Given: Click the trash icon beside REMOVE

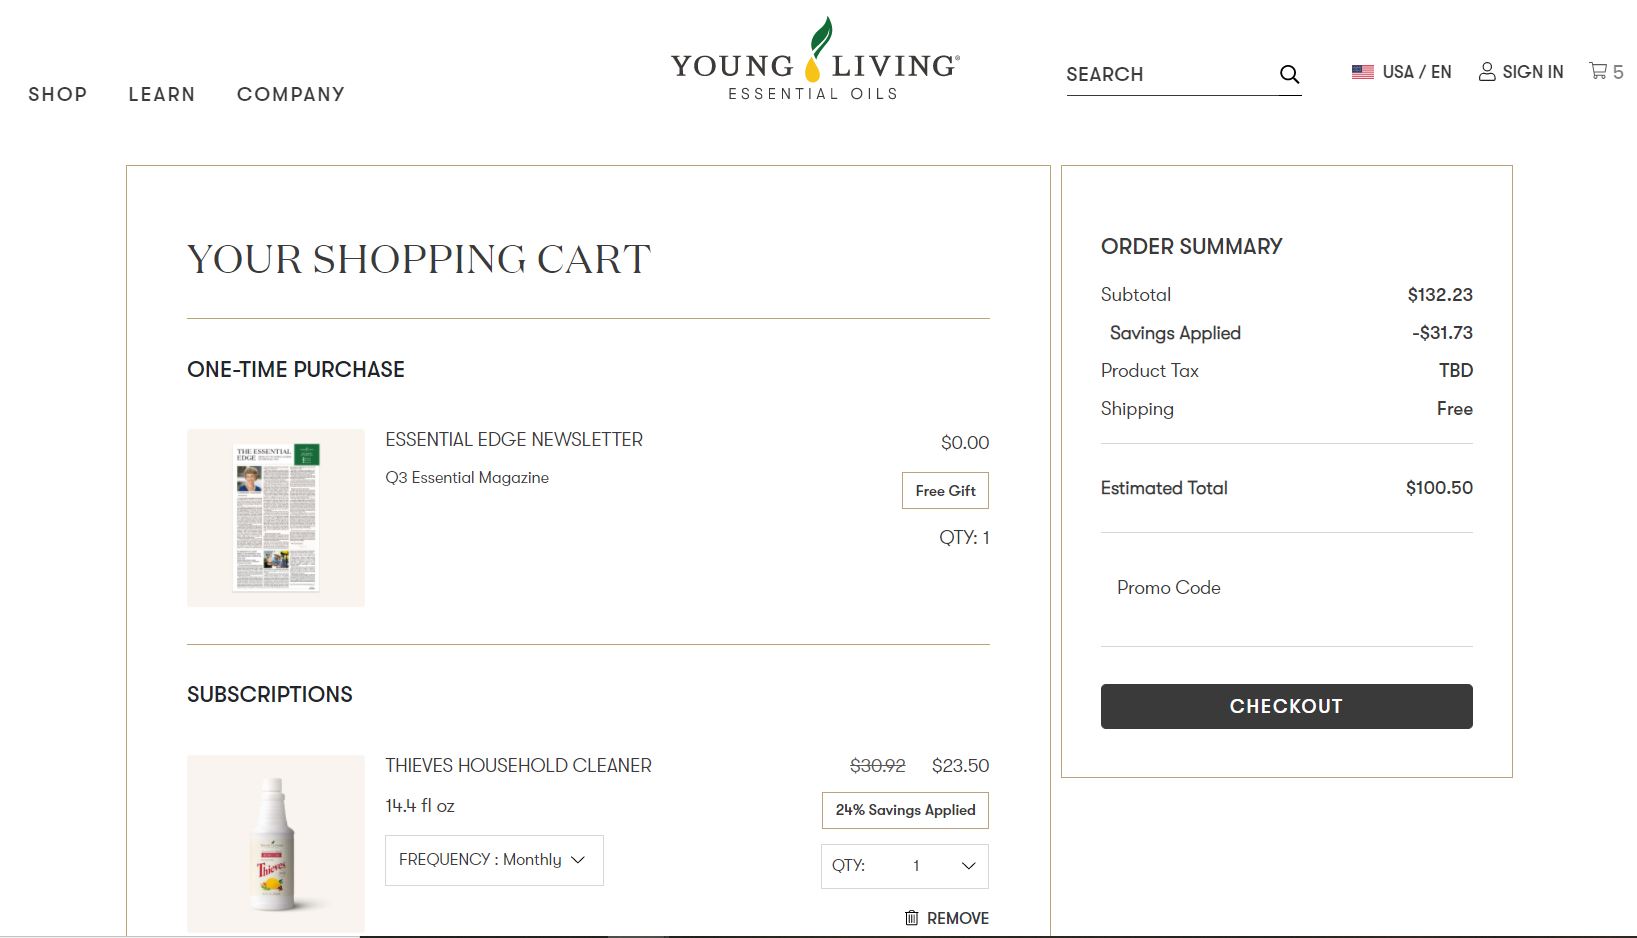Looking at the screenshot, I should tap(911, 917).
